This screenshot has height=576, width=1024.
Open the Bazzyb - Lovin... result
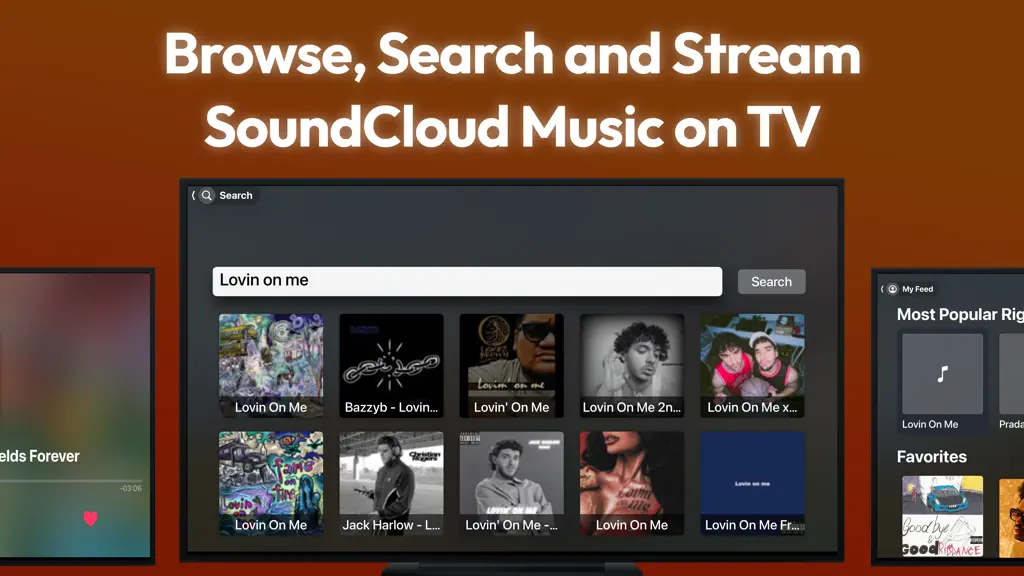point(391,365)
